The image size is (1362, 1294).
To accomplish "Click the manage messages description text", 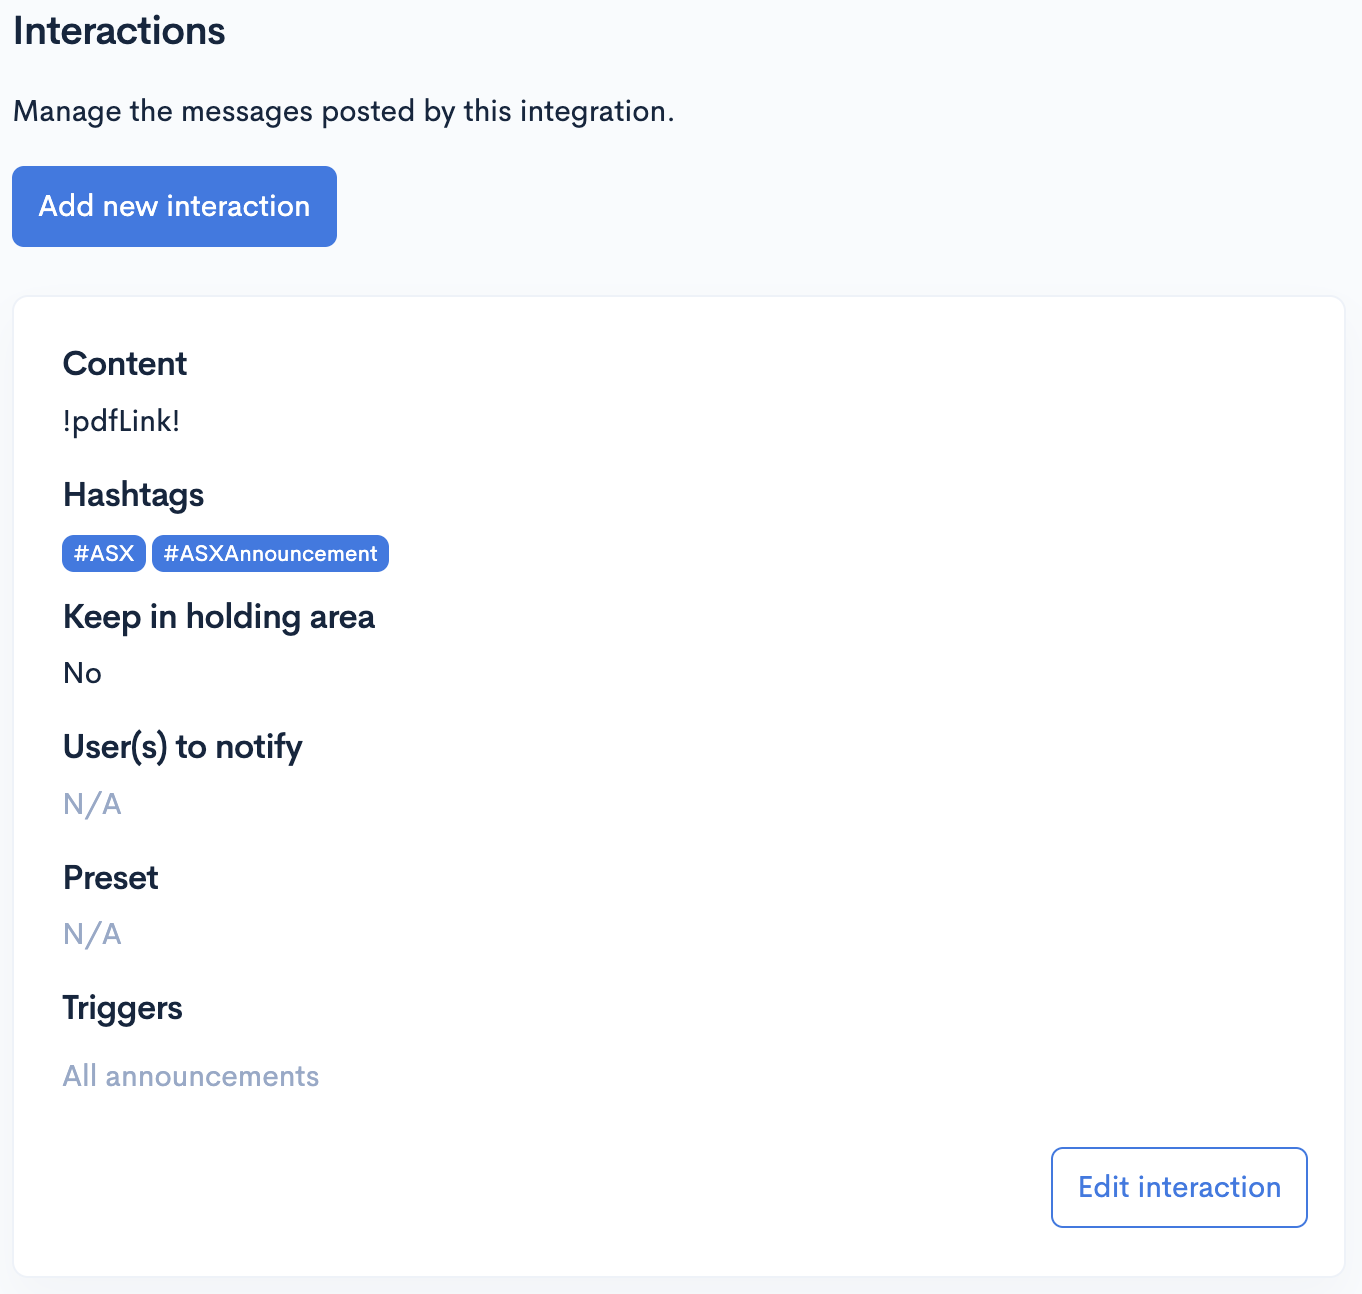I will pyautogui.click(x=343, y=111).
